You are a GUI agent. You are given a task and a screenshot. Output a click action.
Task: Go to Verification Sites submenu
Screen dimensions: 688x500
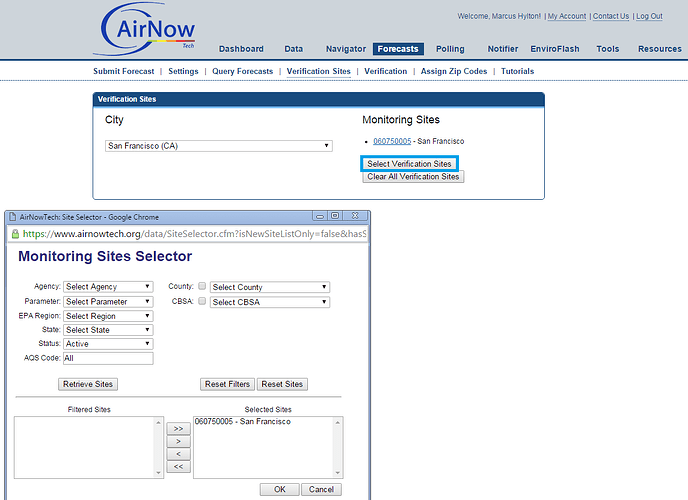[319, 71]
